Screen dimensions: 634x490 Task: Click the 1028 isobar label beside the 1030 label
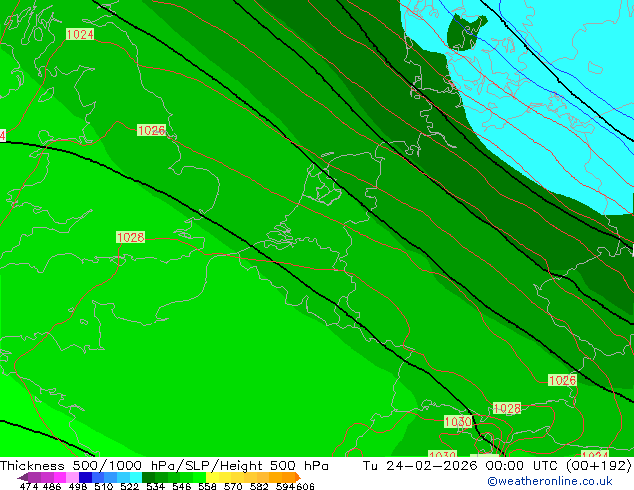tap(507, 408)
